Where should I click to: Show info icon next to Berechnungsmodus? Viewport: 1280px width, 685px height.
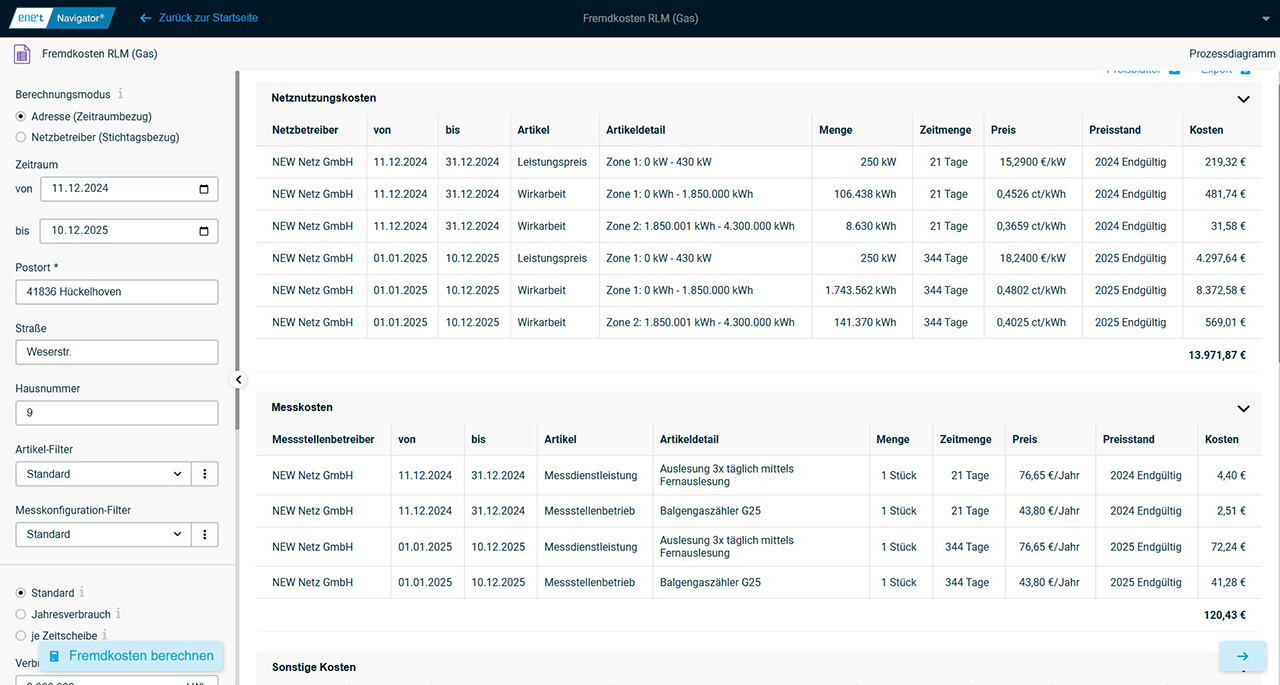pos(121,94)
